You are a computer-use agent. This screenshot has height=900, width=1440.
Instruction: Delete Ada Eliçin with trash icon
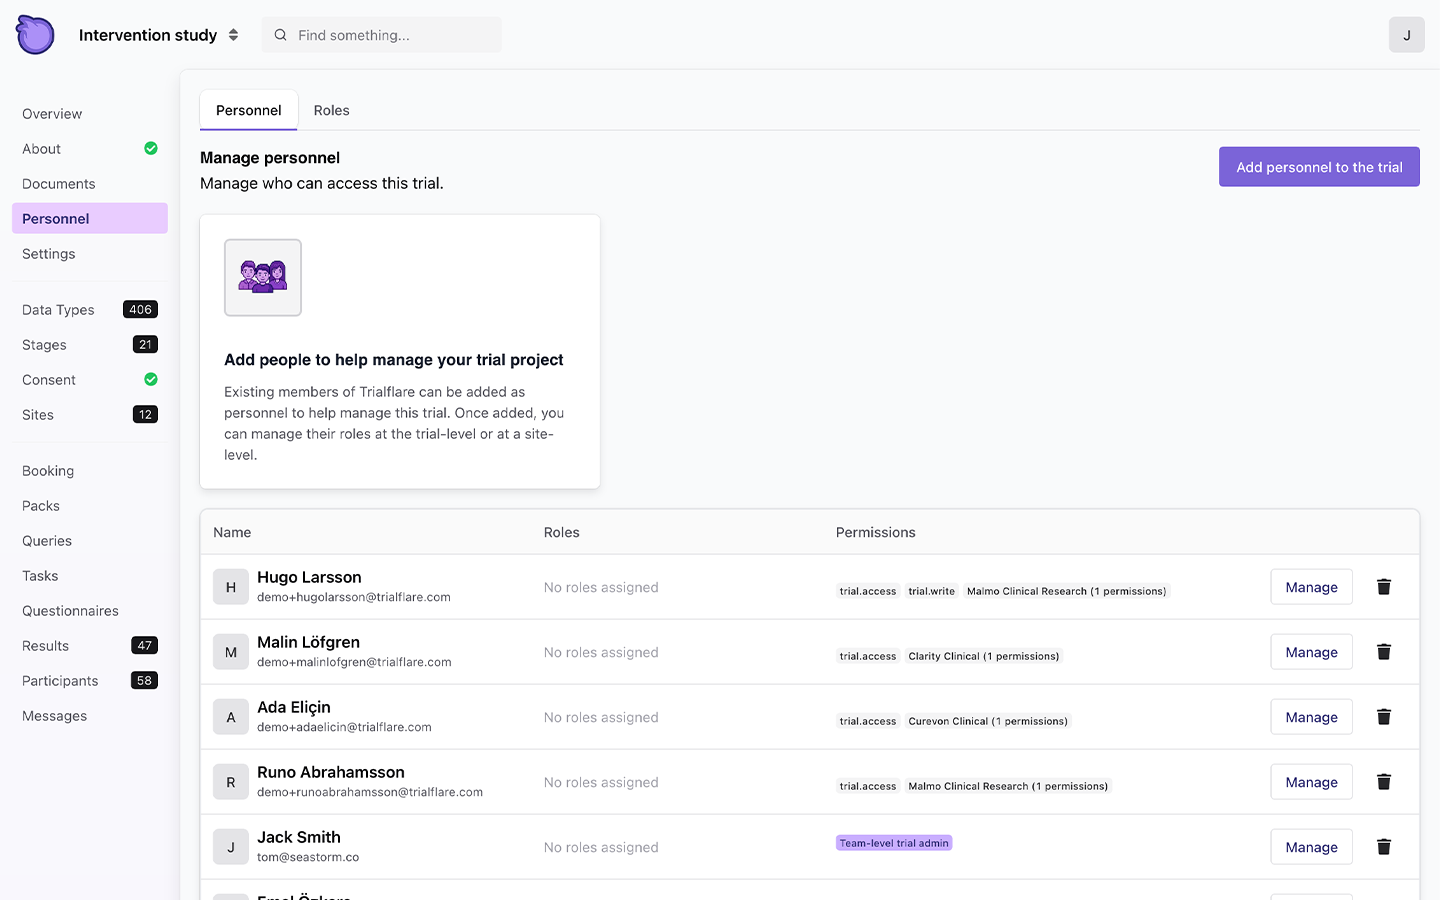pyautogui.click(x=1384, y=717)
